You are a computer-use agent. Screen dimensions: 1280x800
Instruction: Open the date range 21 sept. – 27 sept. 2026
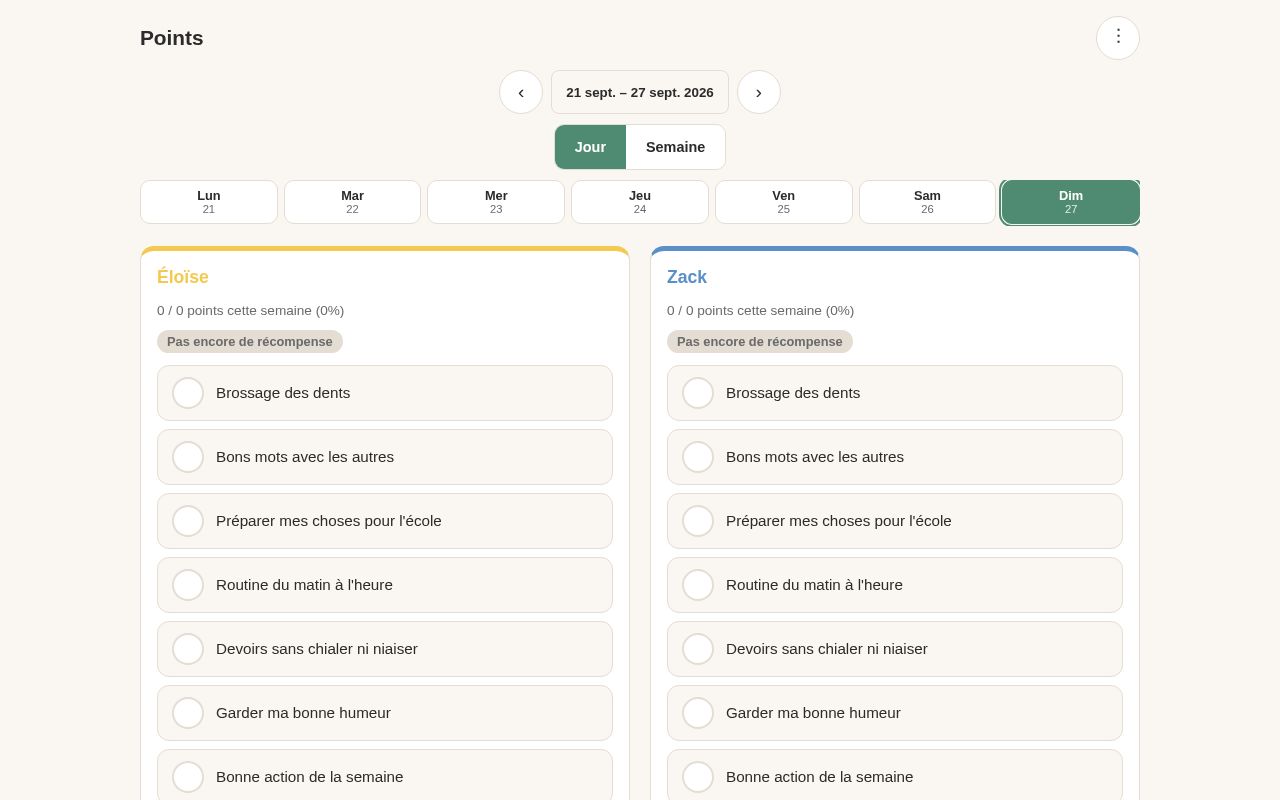tap(640, 92)
